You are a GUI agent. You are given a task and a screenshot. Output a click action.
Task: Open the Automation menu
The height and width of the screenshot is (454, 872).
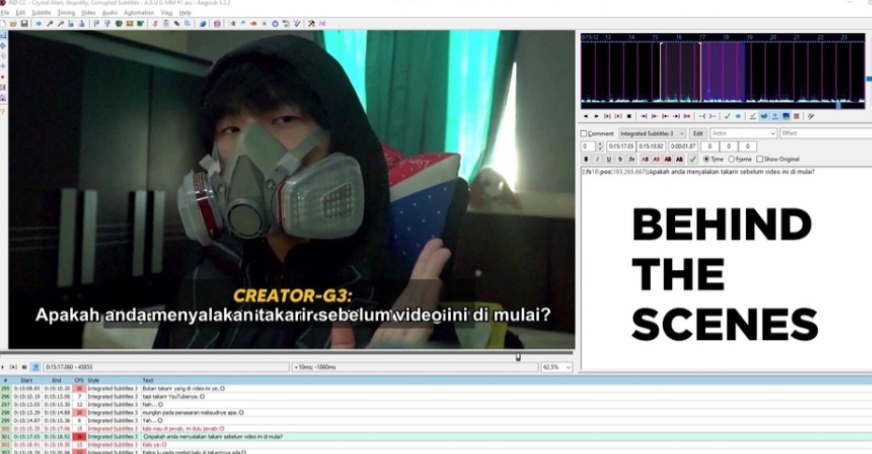[x=139, y=12]
